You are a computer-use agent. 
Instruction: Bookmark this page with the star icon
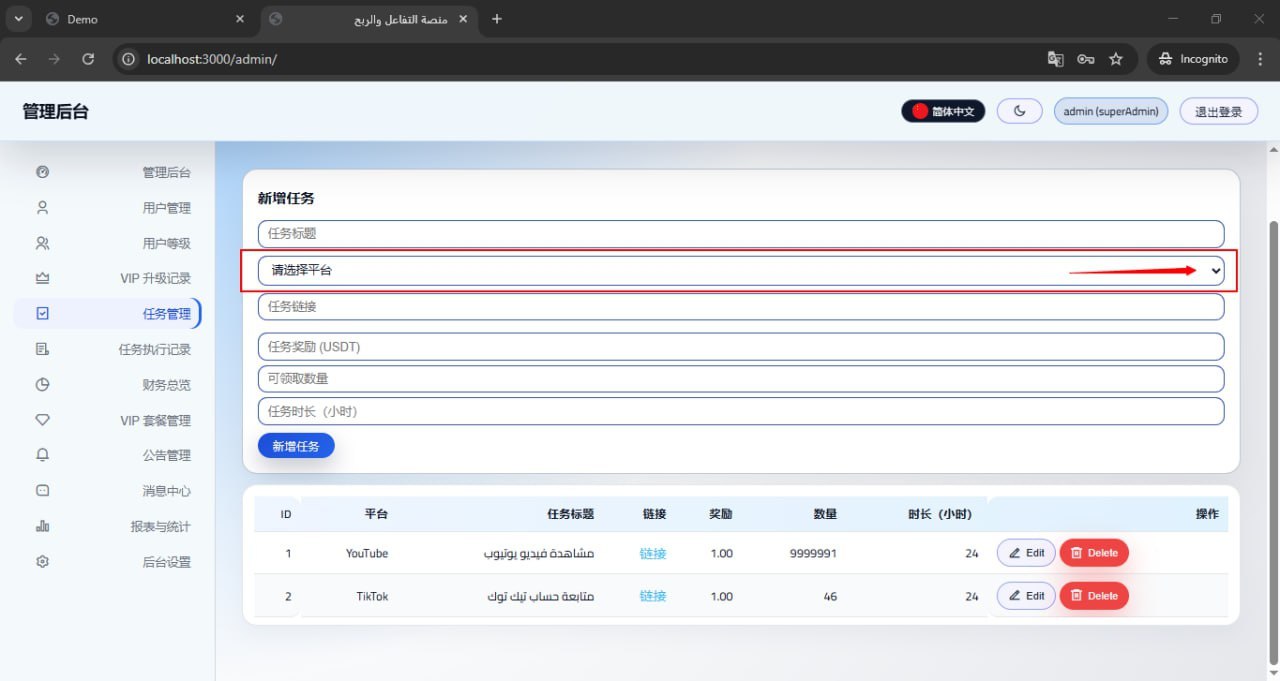[1116, 59]
